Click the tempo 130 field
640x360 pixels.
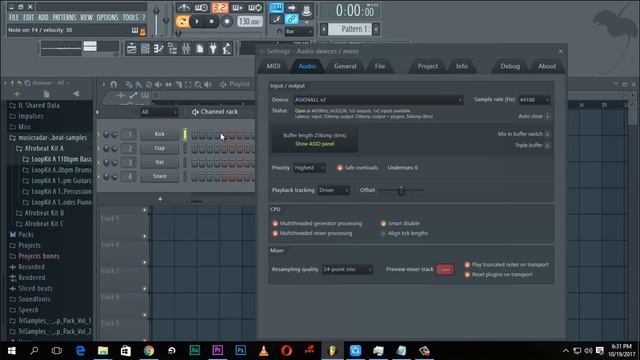tap(249, 21)
